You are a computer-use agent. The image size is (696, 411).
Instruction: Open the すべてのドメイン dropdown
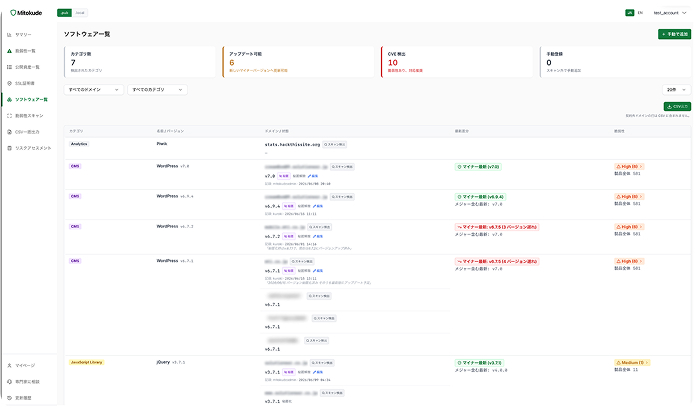coord(94,90)
